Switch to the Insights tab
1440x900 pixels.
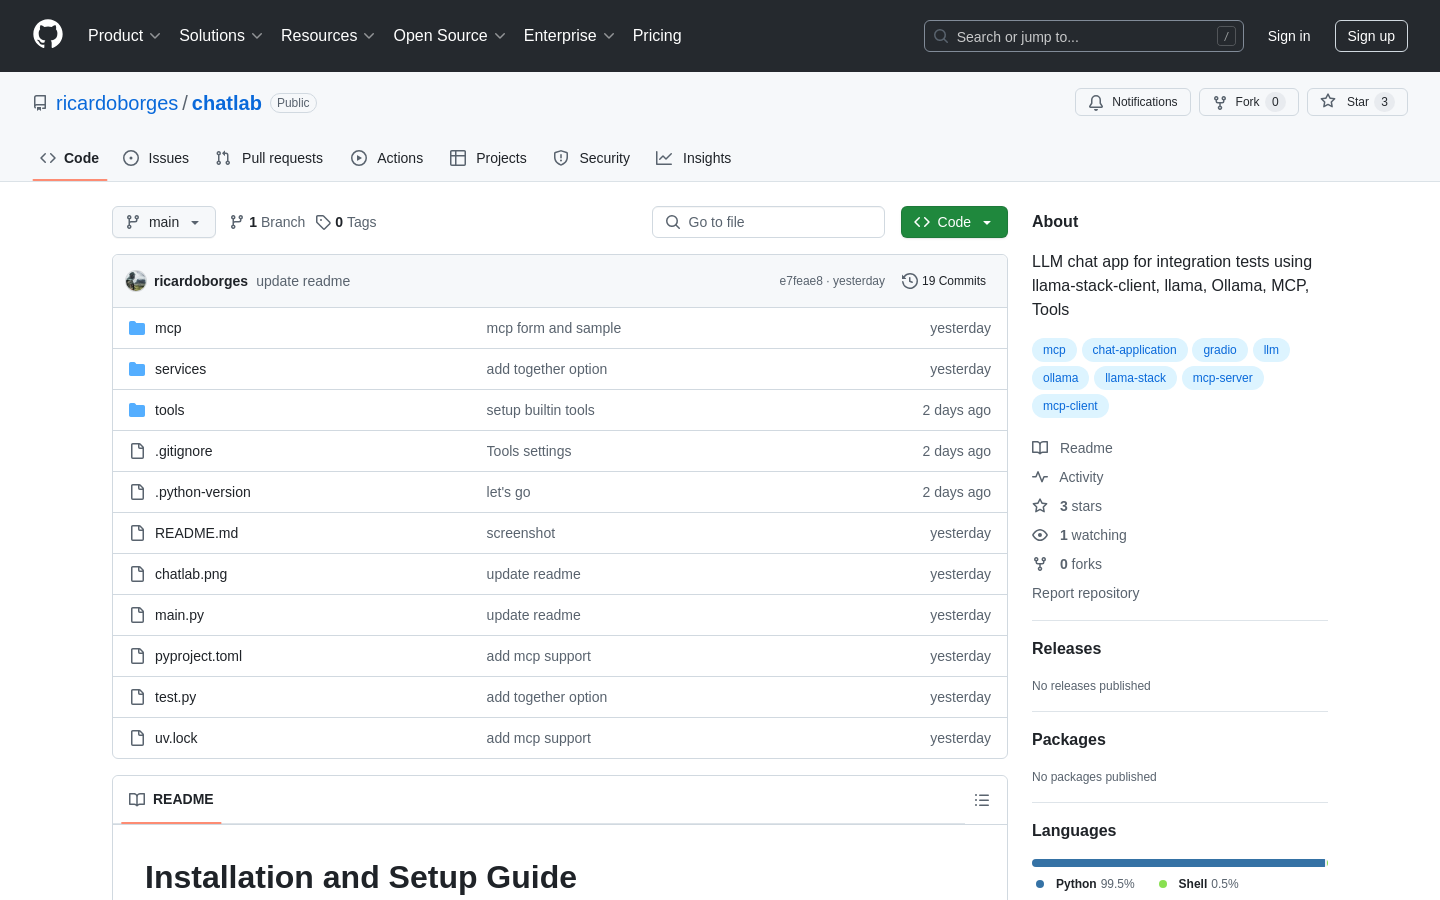coord(694,158)
